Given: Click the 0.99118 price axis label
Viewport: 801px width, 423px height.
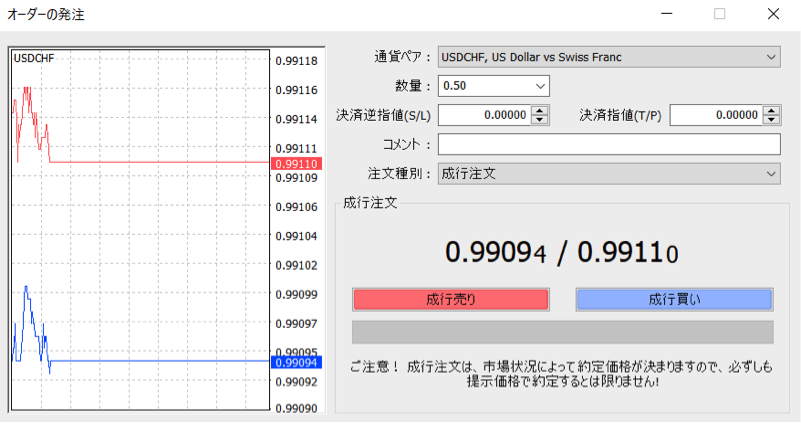Looking at the screenshot, I should 296,61.
